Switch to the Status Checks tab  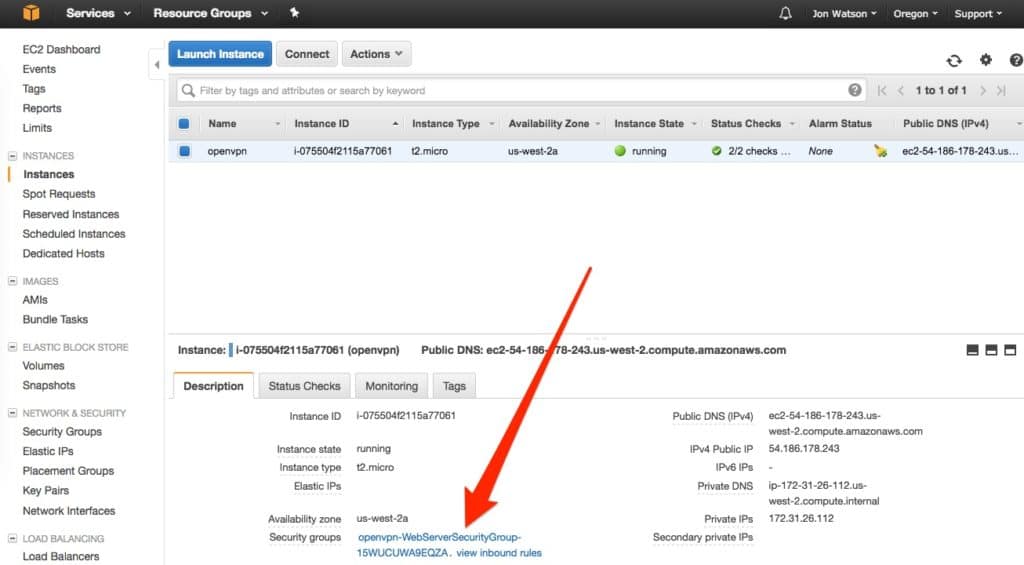(304, 386)
